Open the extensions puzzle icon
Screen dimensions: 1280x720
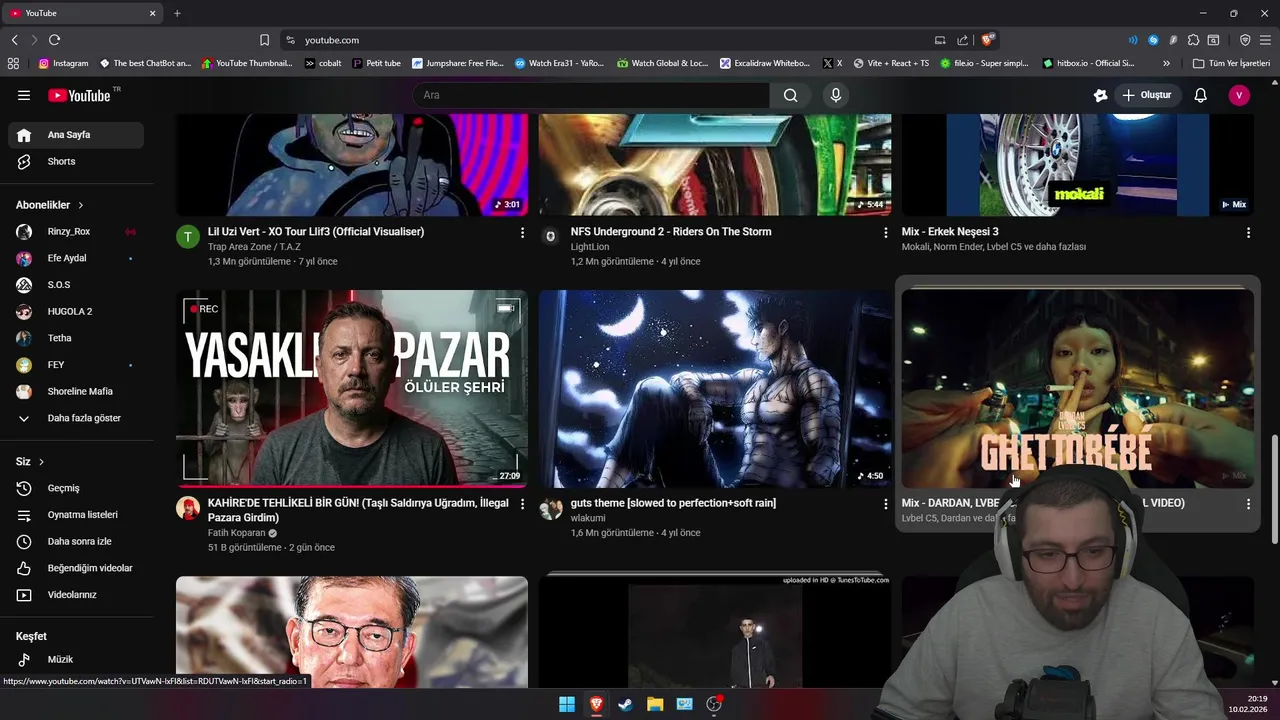pos(1193,40)
